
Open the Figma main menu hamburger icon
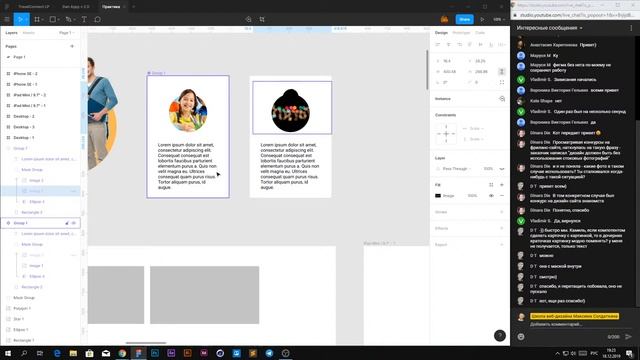(x=7, y=19)
